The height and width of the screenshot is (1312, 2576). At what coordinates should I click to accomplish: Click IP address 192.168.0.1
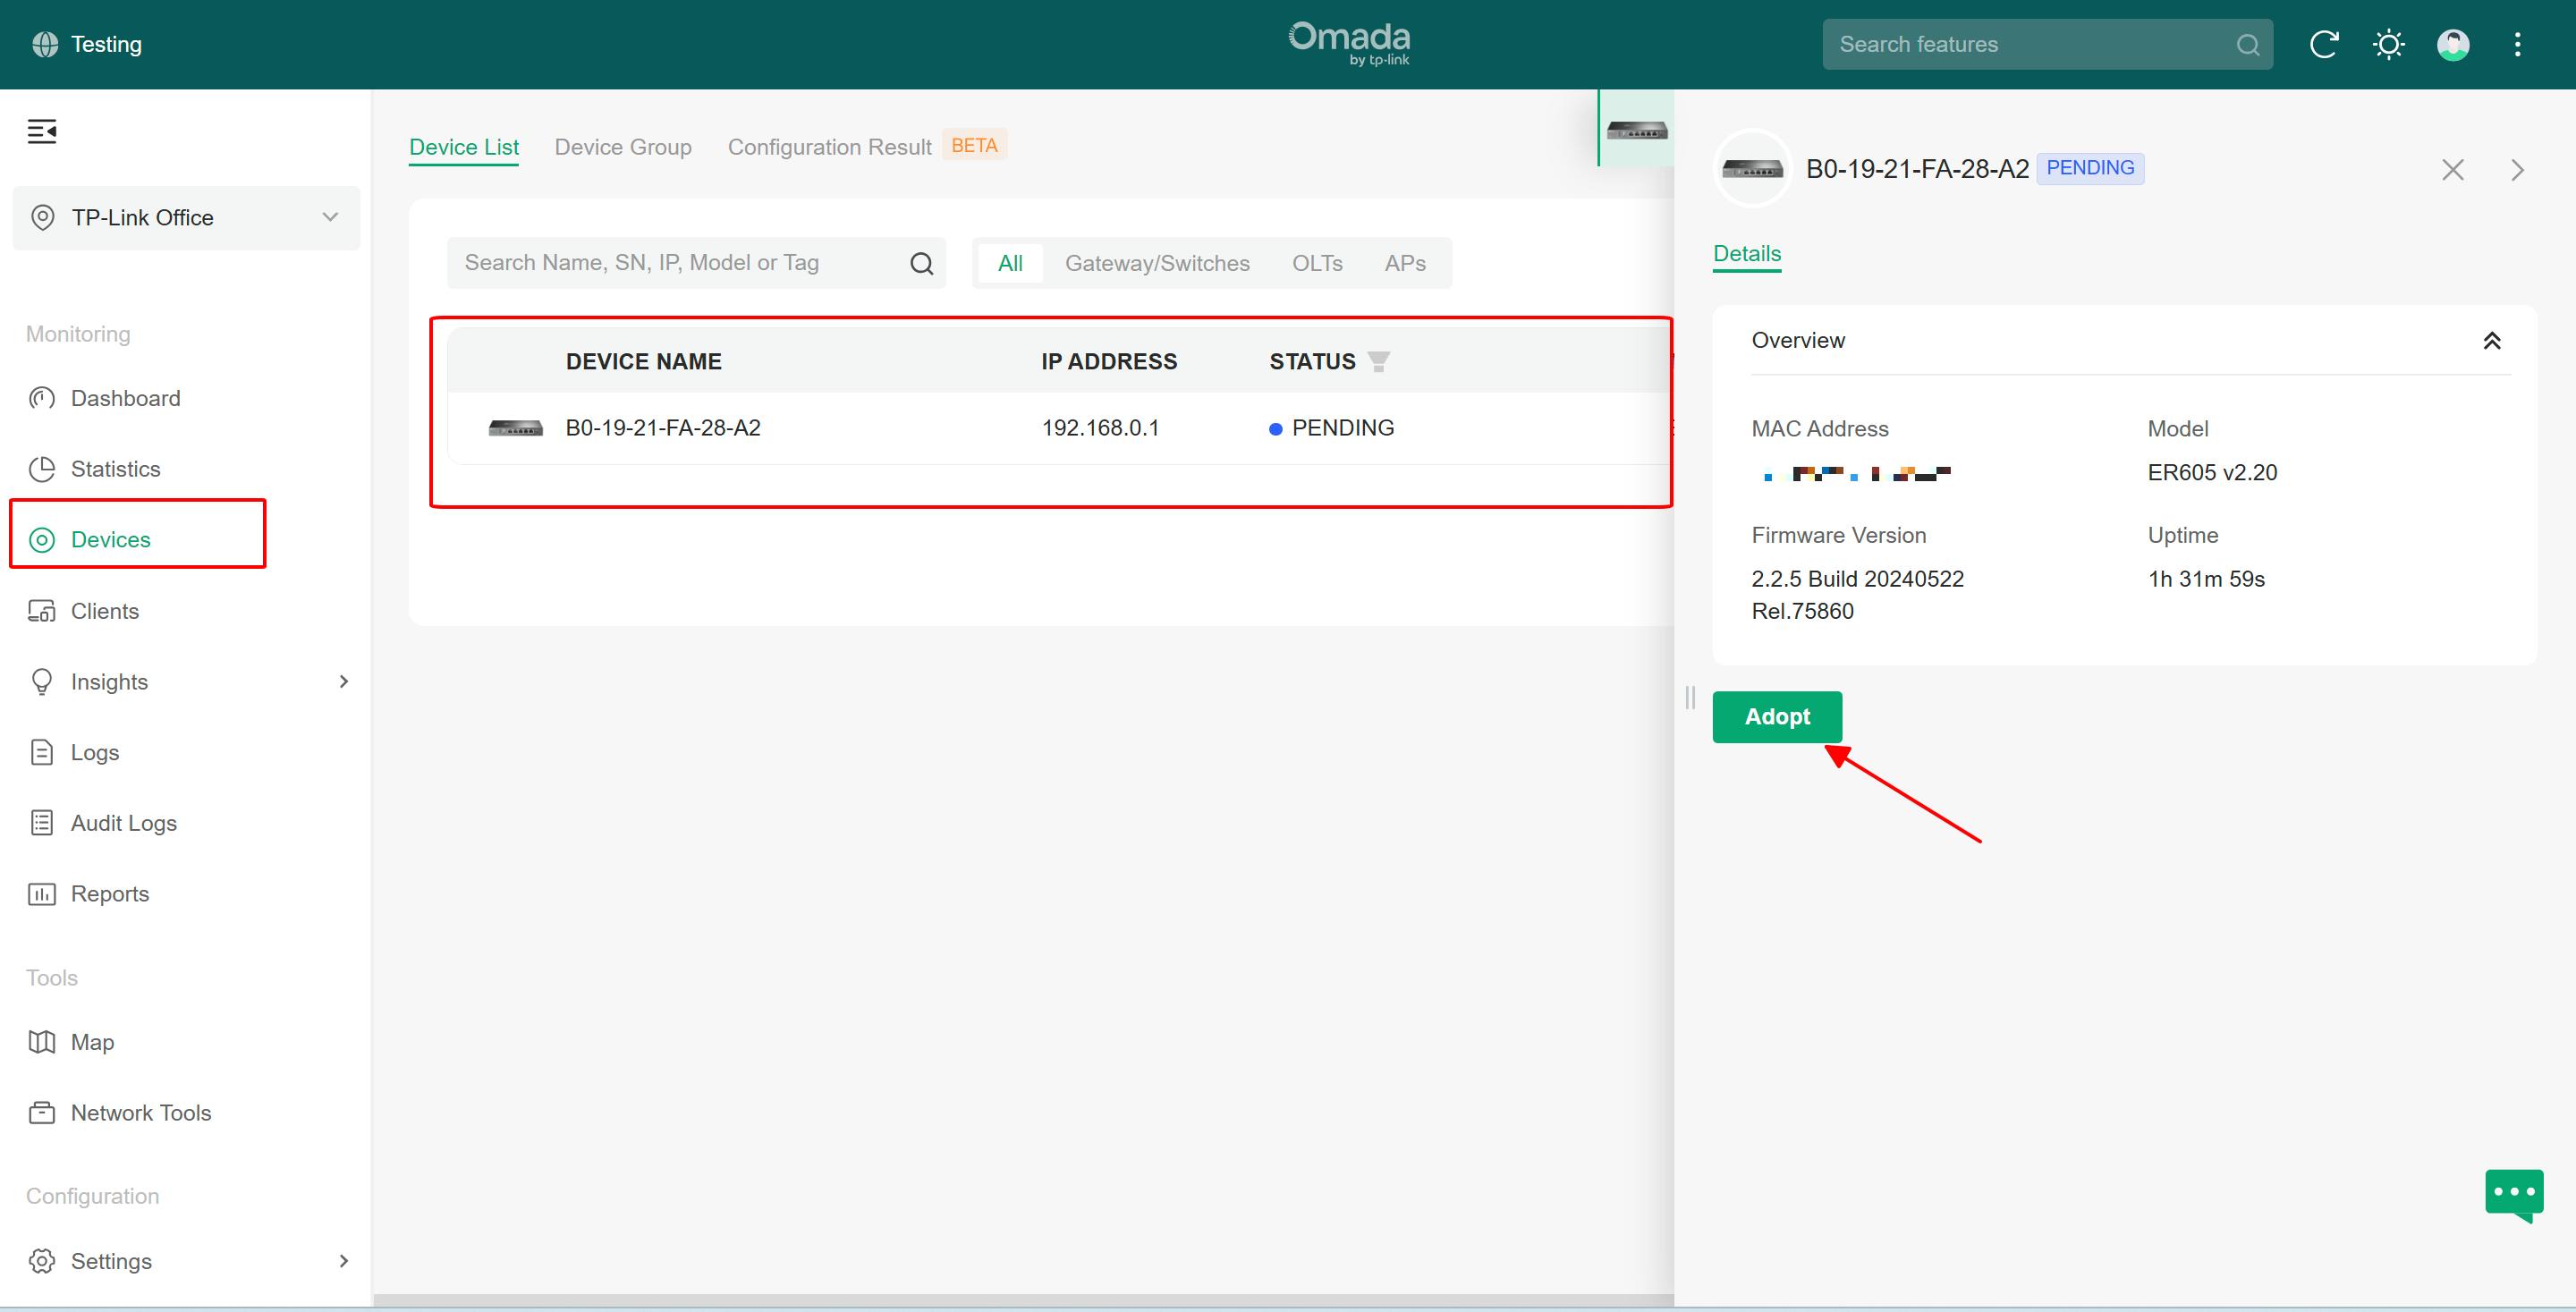click(1100, 428)
